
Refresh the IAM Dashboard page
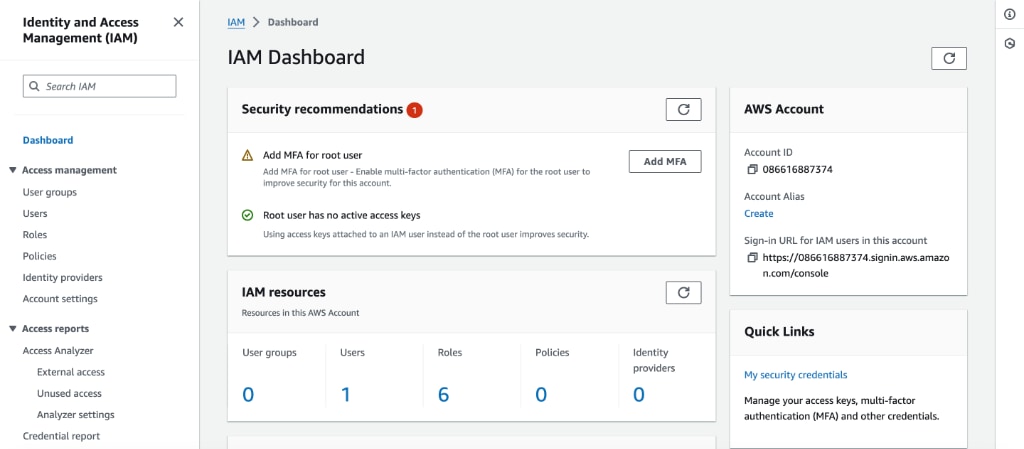pos(948,58)
